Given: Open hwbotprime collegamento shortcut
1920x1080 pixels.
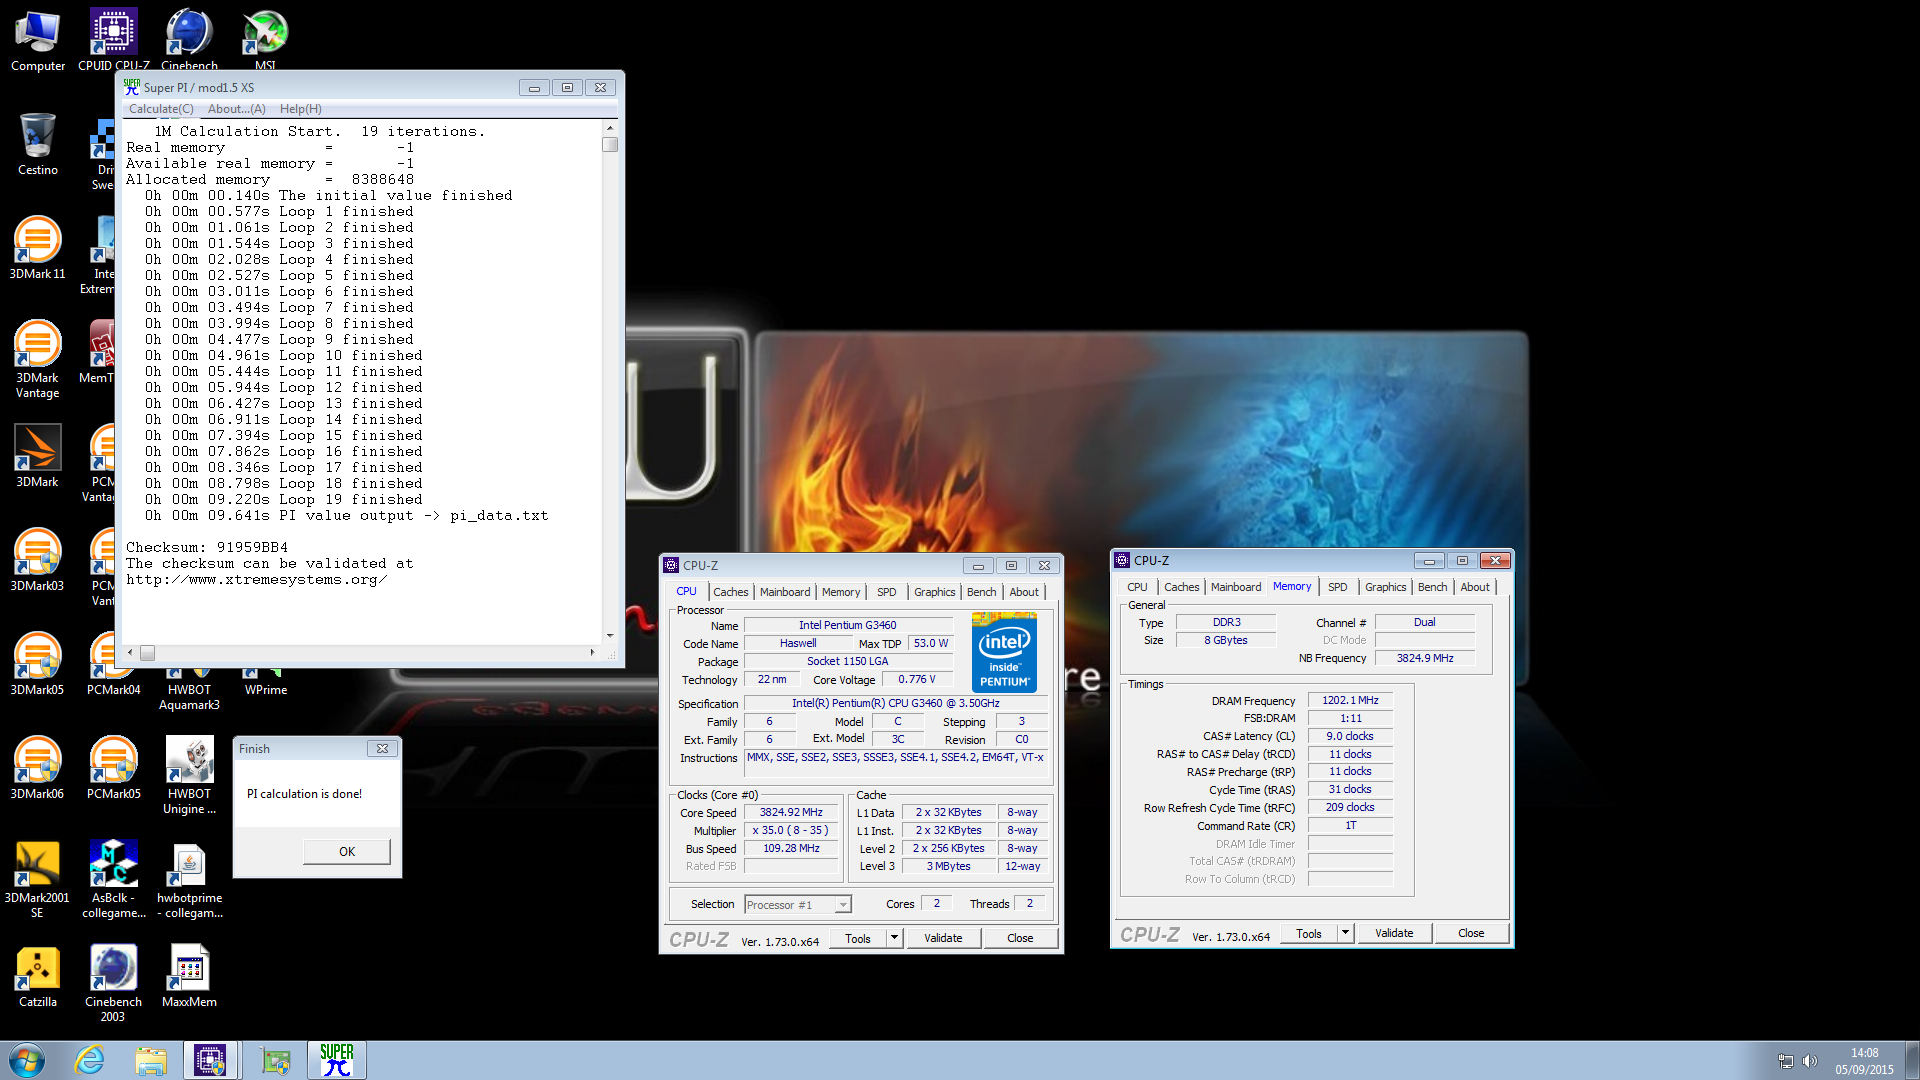Looking at the screenshot, I should [x=189, y=880].
